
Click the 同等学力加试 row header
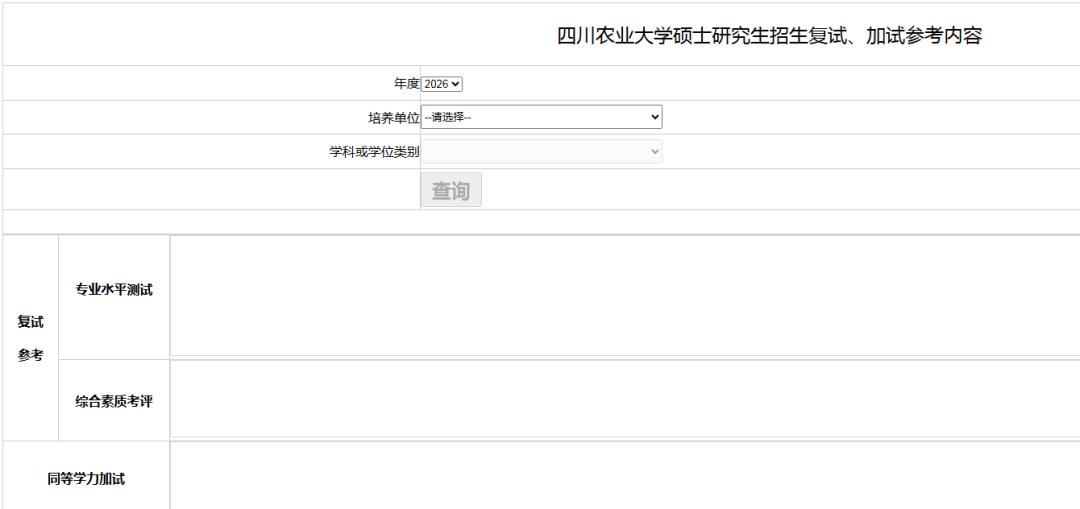(86, 479)
